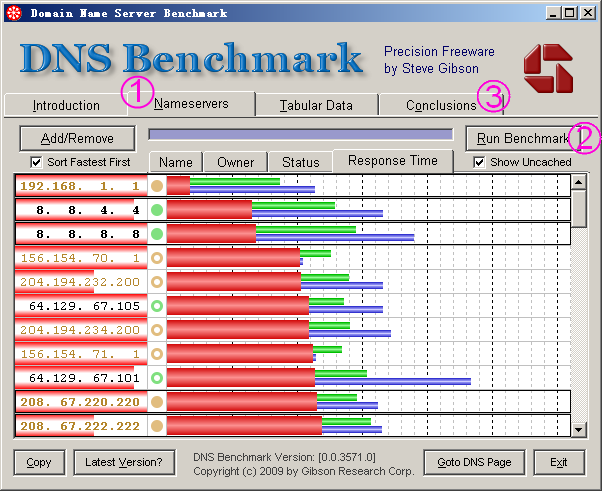
Task: Open the Introduction tab
Action: tap(66, 105)
